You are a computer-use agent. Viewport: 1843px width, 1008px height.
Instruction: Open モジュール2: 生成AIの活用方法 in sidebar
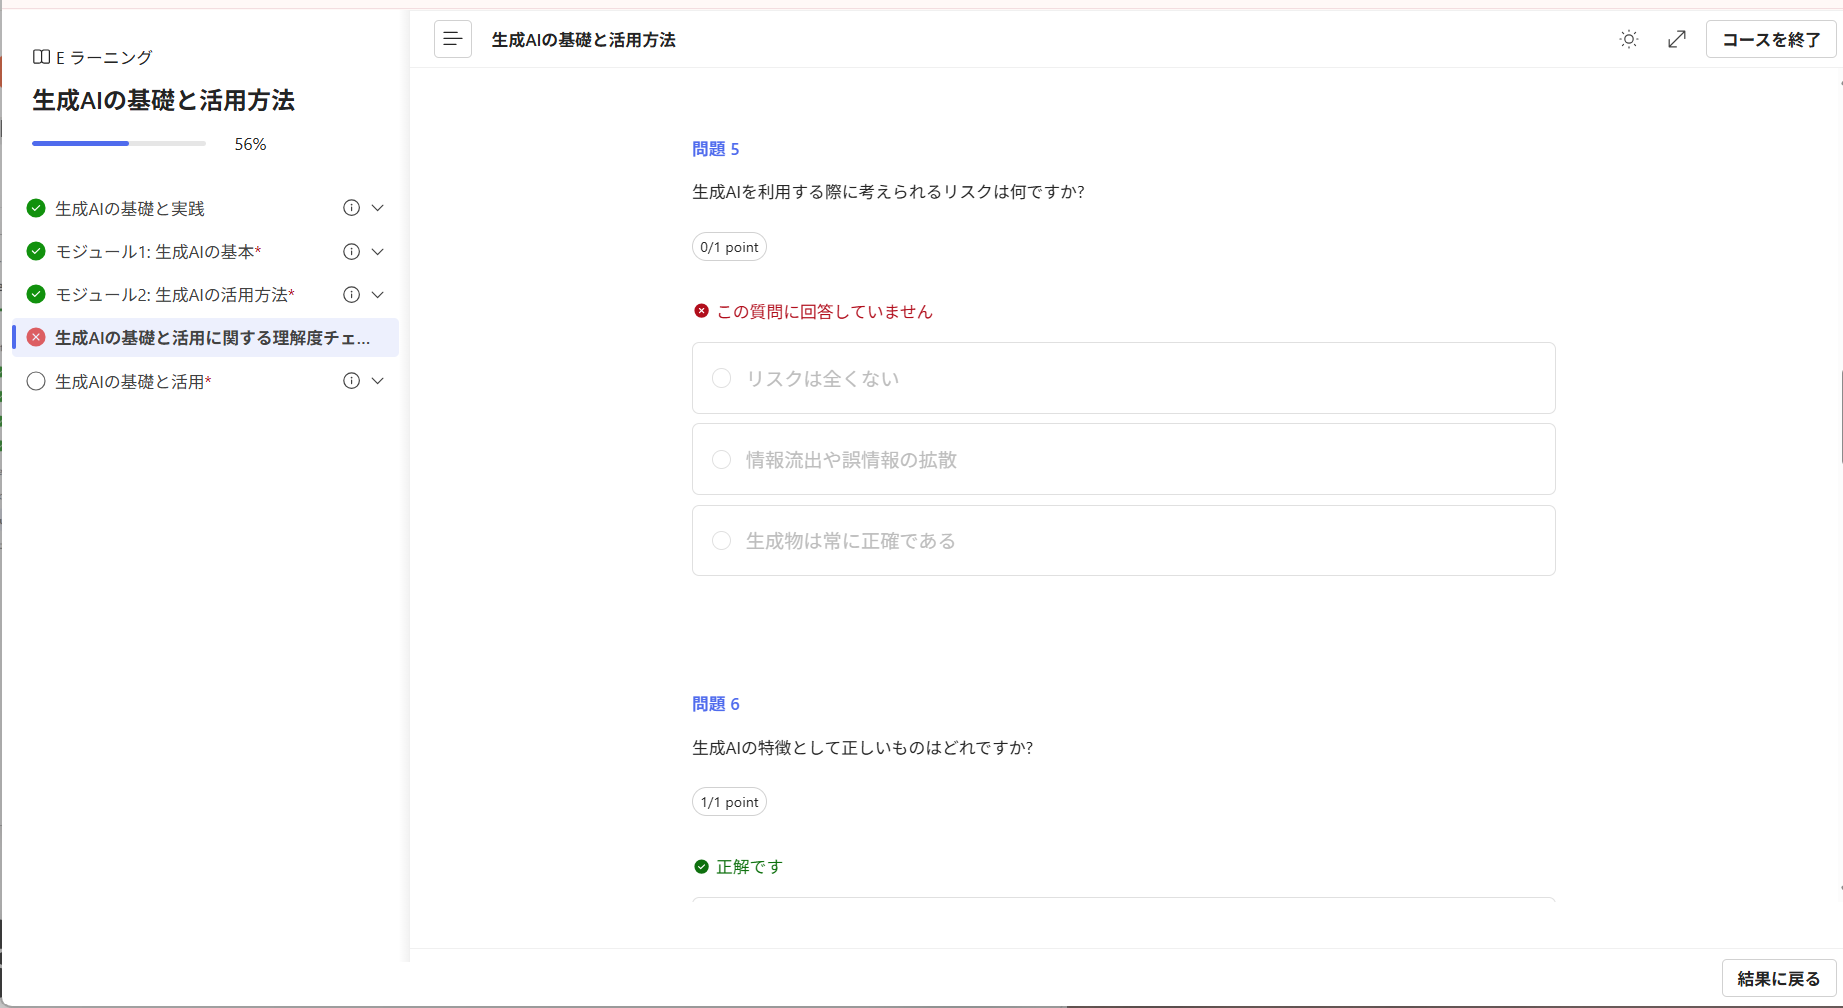tap(175, 294)
